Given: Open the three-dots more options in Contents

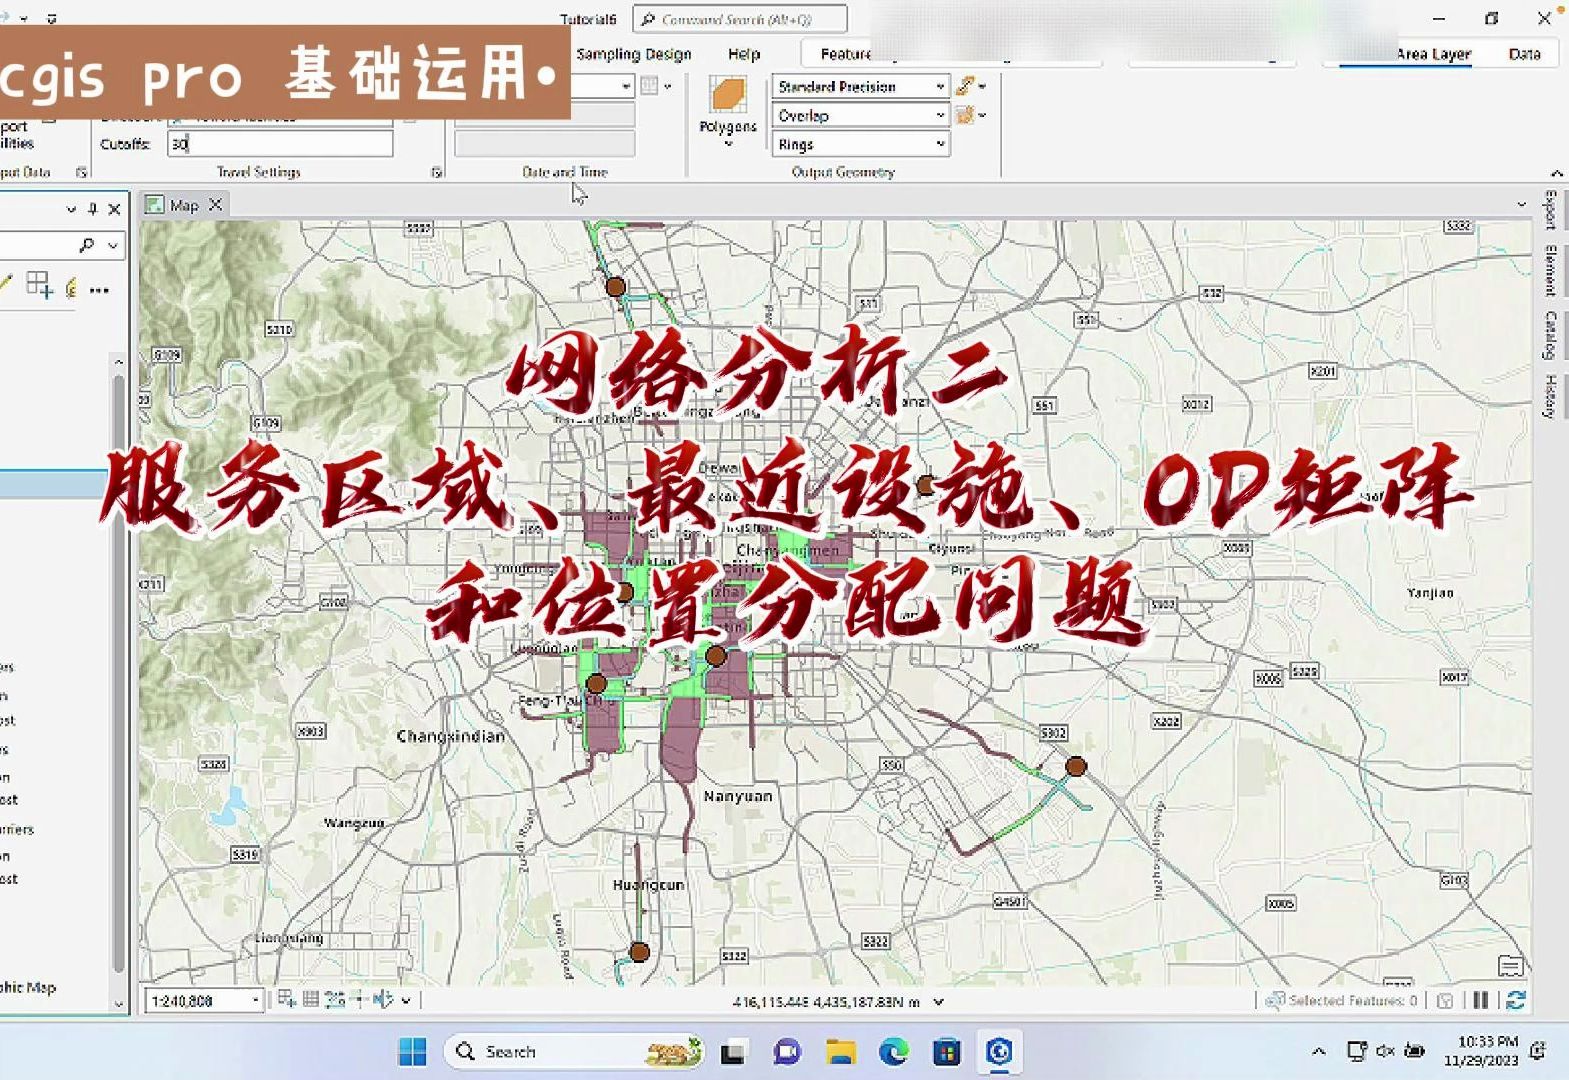Looking at the screenshot, I should click(x=99, y=290).
